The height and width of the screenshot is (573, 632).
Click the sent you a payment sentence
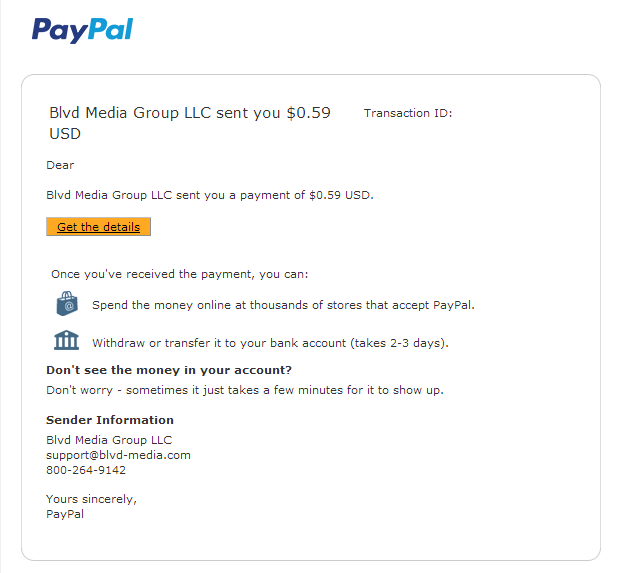[x=209, y=195]
